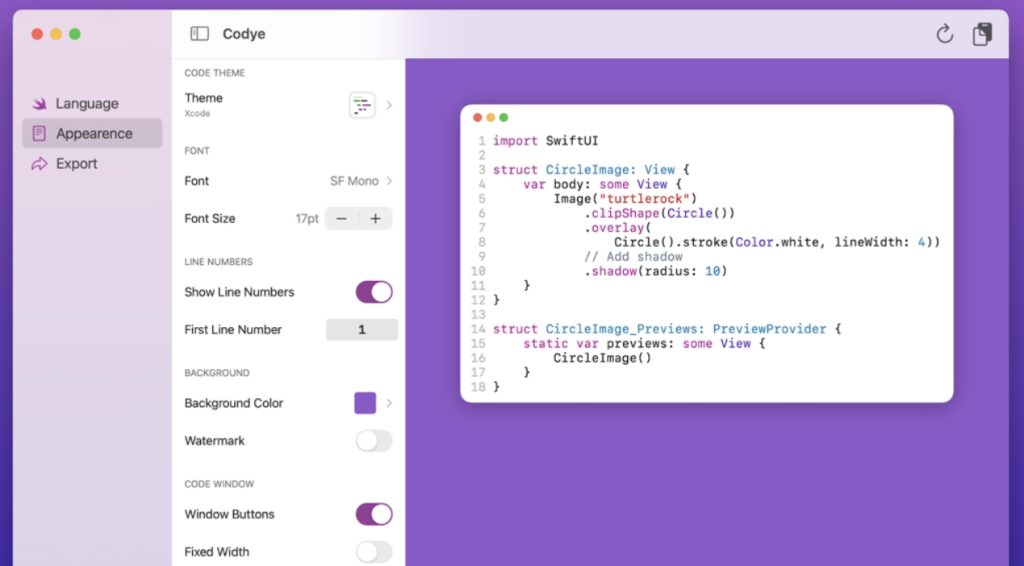Viewport: 1024px width, 566px height.
Task: Click the copy to clipboard icon
Action: pyautogui.click(x=982, y=34)
